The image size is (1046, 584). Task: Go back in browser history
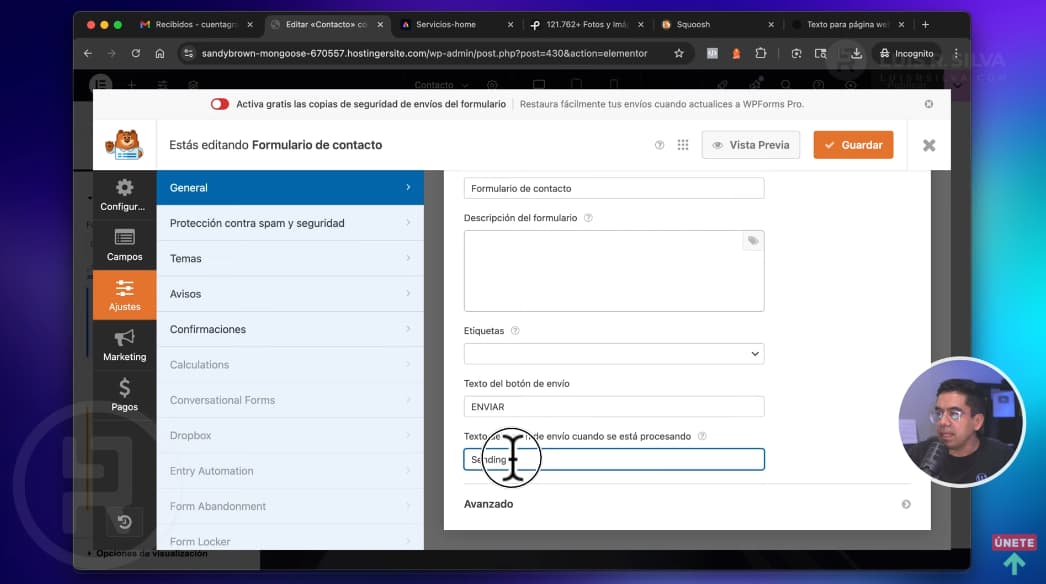click(x=87, y=53)
